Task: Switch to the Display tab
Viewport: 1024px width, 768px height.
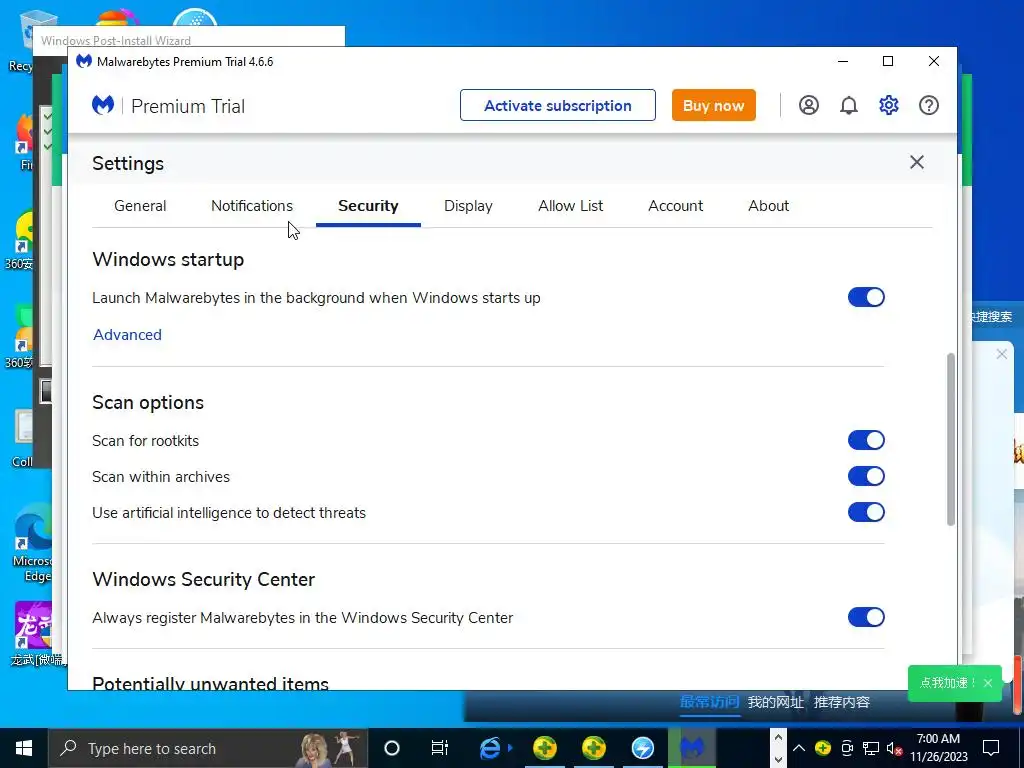Action: click(468, 206)
